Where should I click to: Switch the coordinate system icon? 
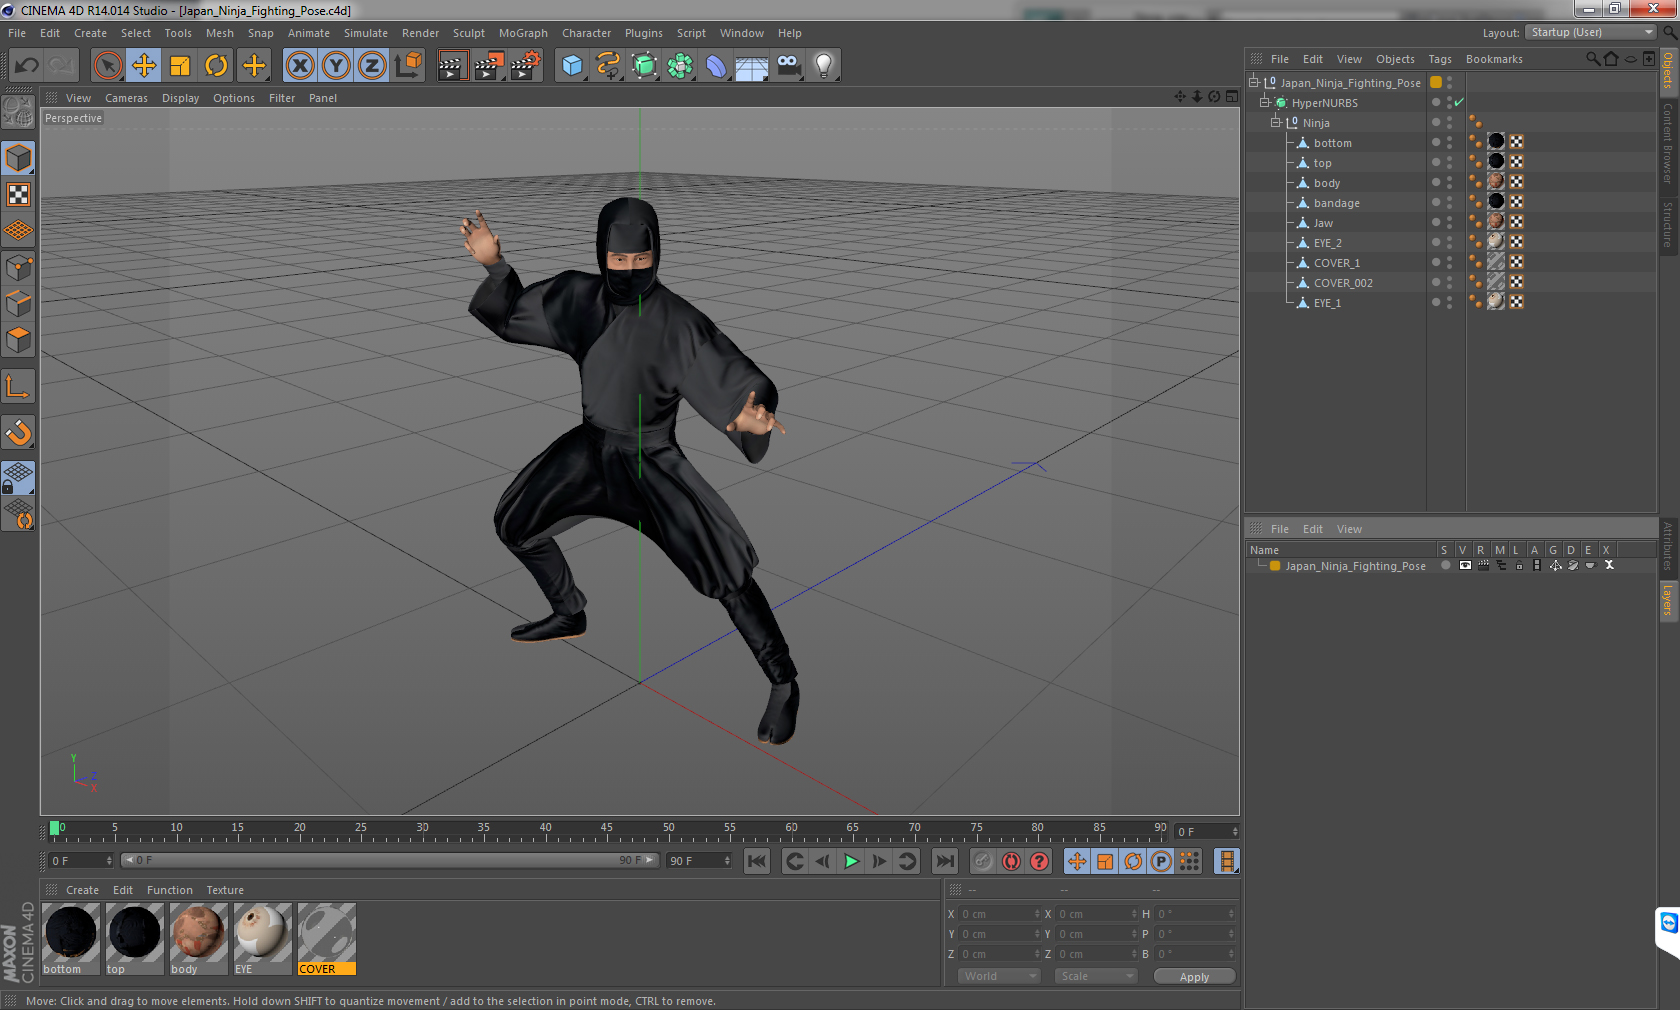click(x=408, y=66)
